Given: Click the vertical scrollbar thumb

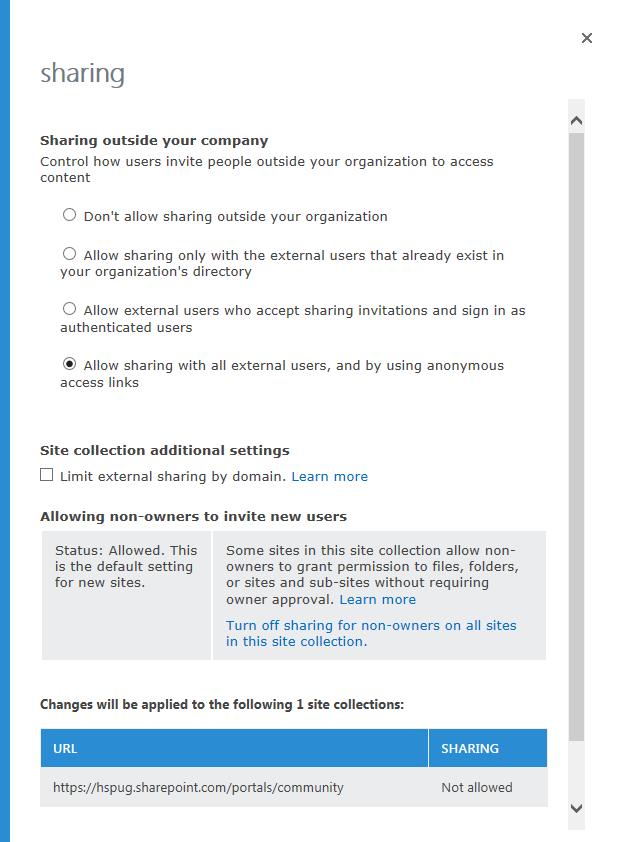Looking at the screenshot, I should pos(576,437).
